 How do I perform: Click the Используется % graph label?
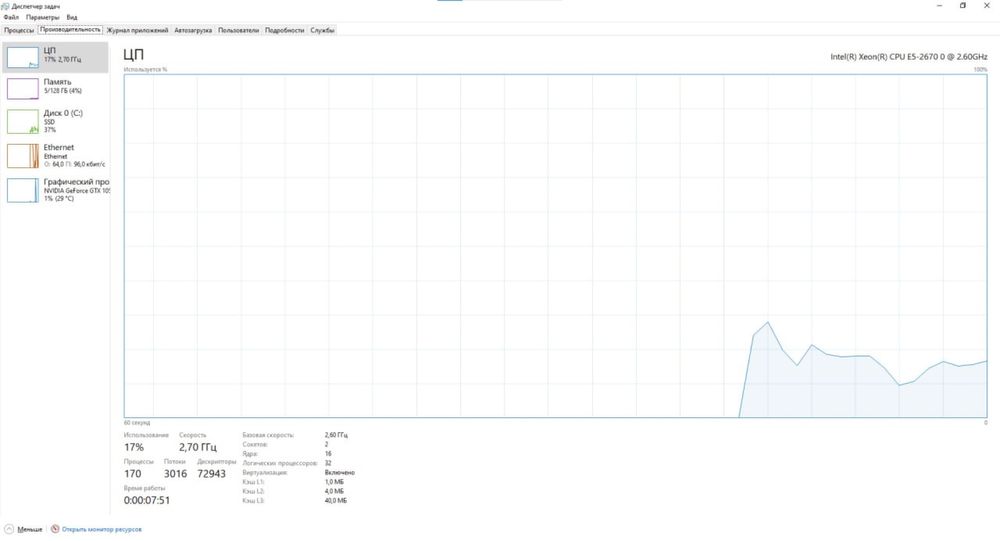(x=145, y=70)
